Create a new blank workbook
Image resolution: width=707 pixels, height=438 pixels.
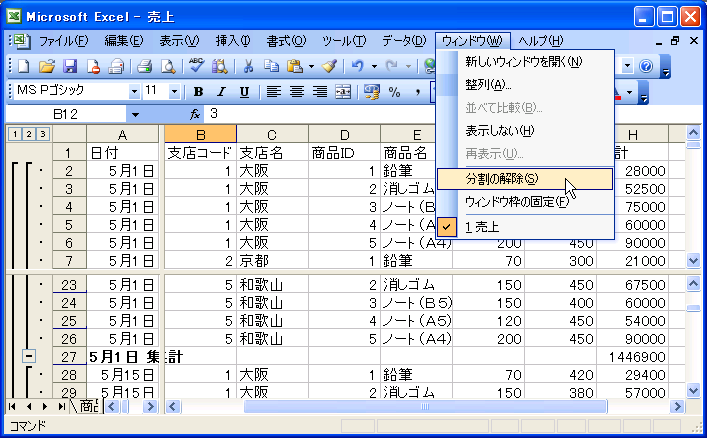tap(23, 66)
